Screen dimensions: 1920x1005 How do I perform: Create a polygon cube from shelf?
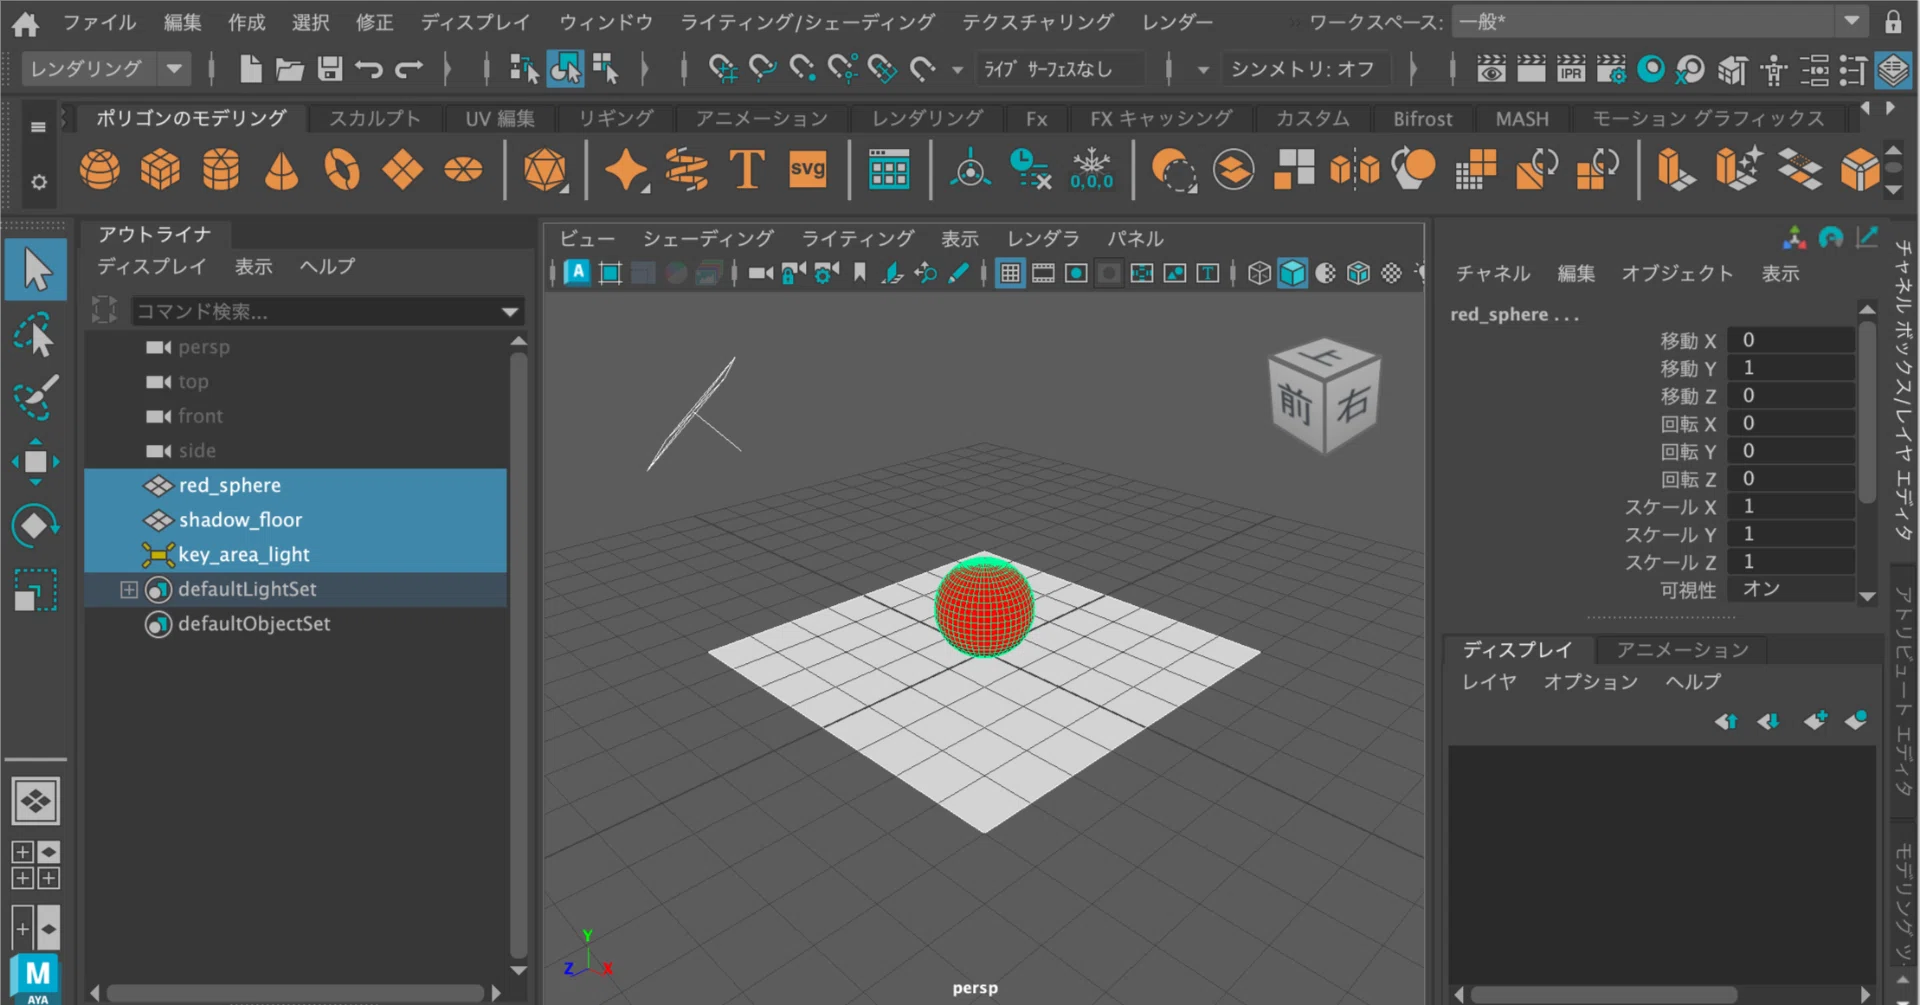(x=160, y=170)
